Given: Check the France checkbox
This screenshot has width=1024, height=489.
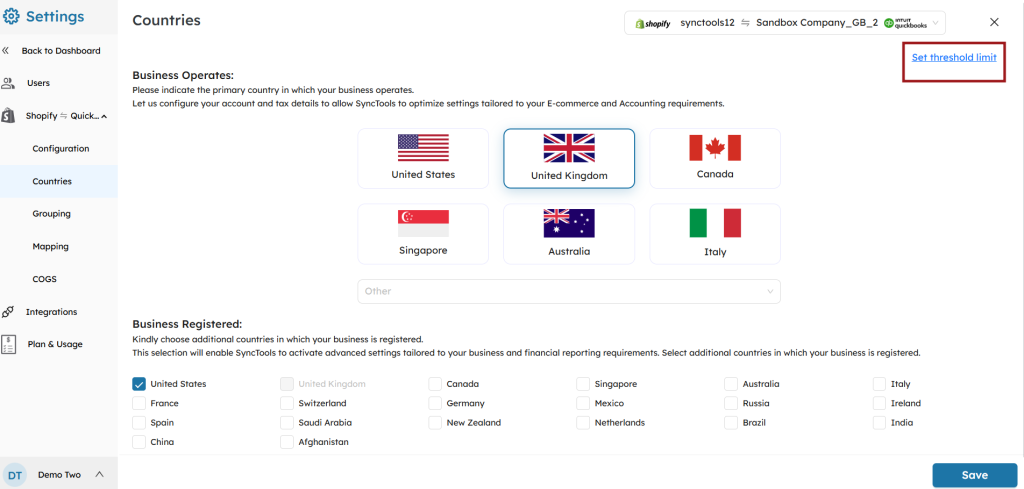Looking at the screenshot, I should 139,403.
